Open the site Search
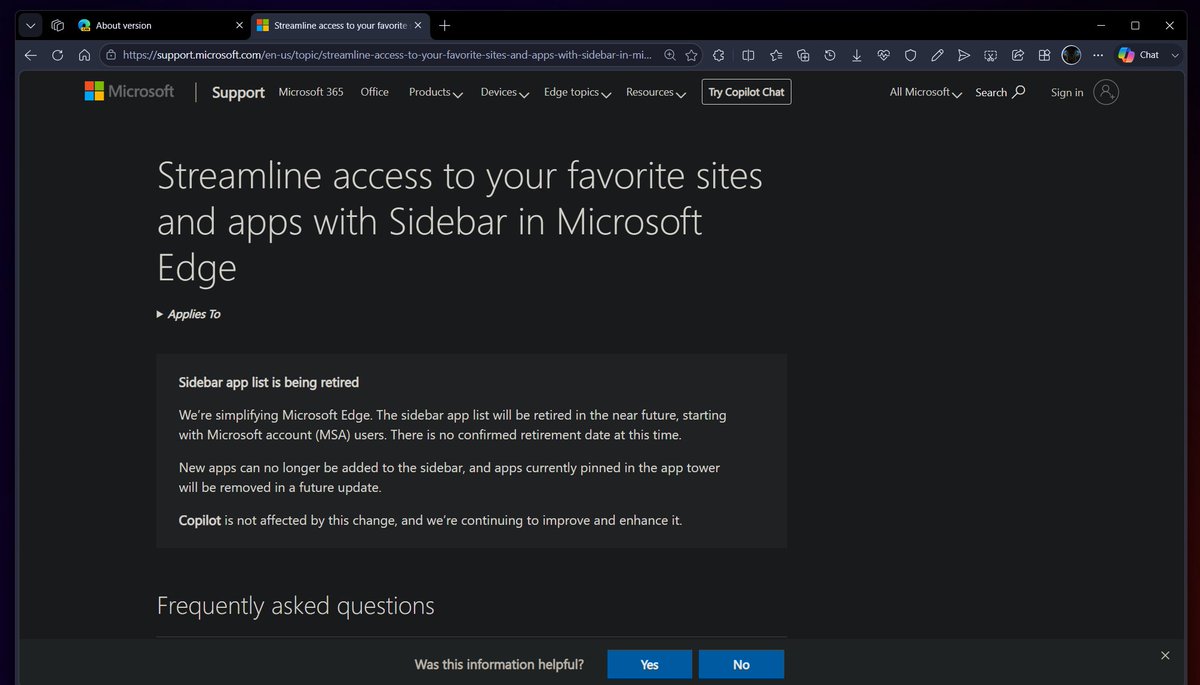The image size is (1200, 685). coord(1000,92)
